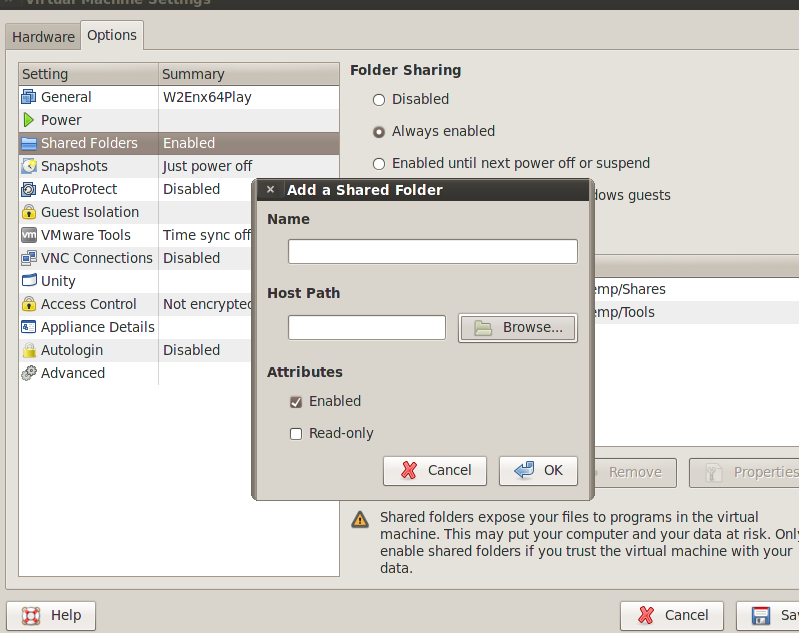Click the green Power arrow icon

(29, 120)
